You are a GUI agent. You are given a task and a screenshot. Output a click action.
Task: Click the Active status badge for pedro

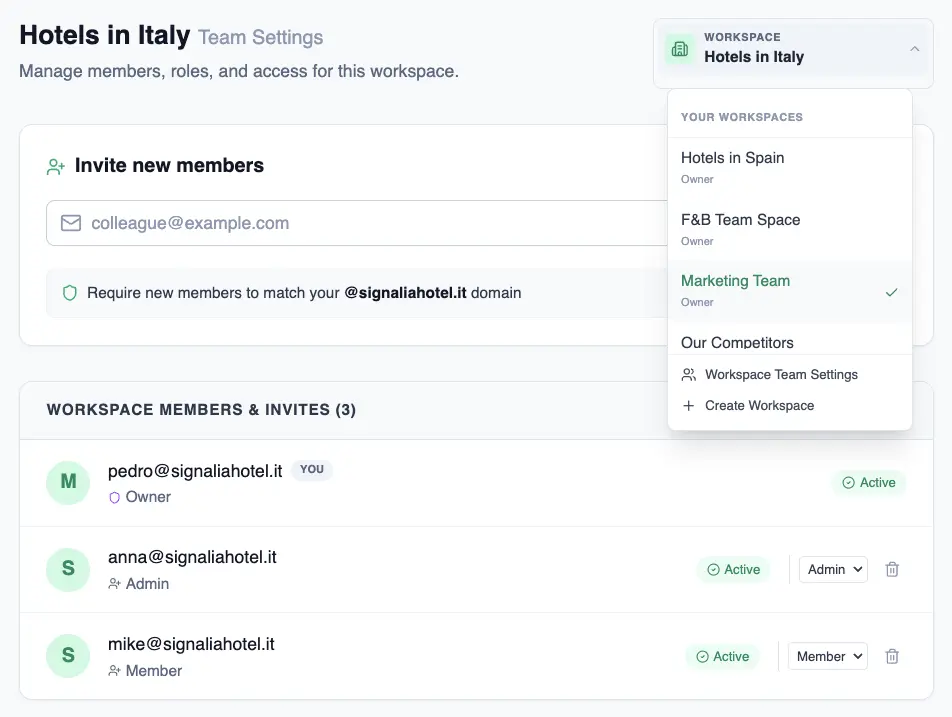(869, 483)
